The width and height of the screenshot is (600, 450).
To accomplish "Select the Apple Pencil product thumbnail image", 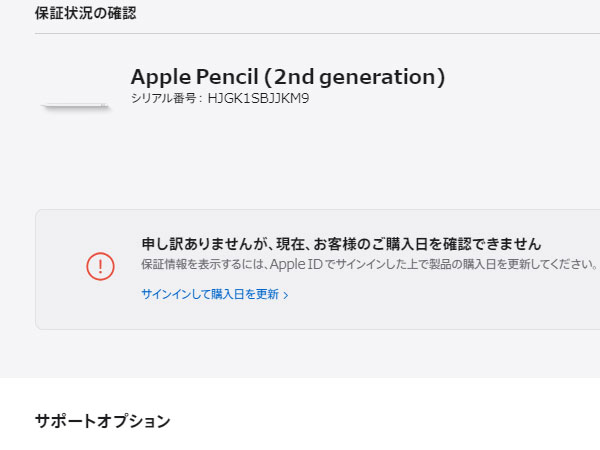I will click(76, 107).
